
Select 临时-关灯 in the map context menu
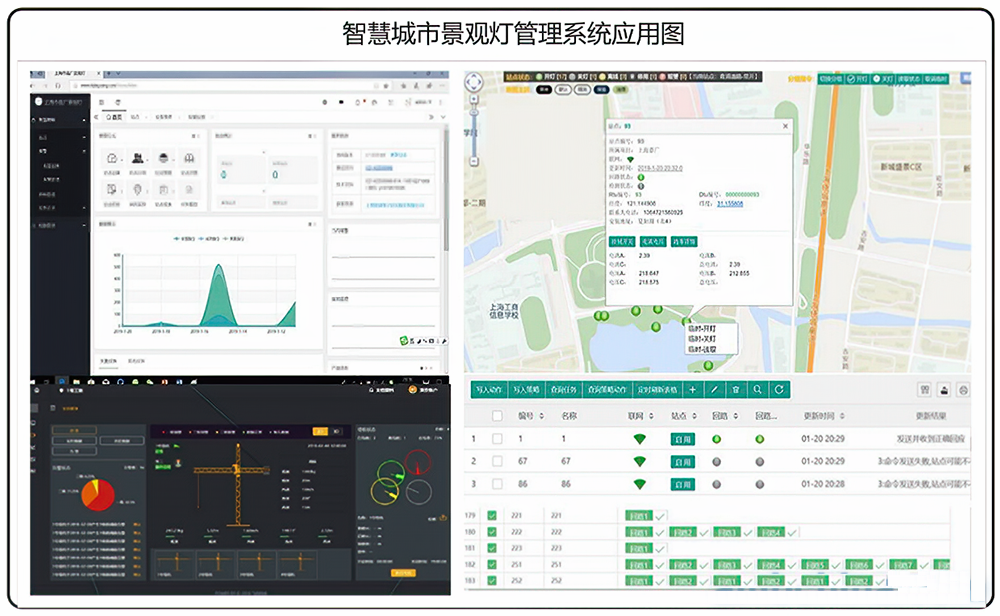pos(701,340)
